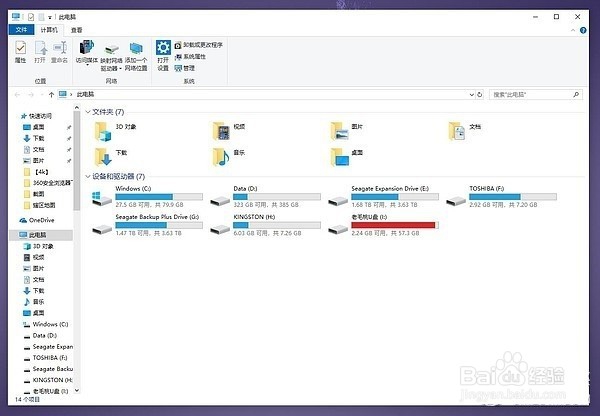Click 卸载或更改程序 in the ribbon
The width and height of the screenshot is (600, 416).
click(199, 45)
